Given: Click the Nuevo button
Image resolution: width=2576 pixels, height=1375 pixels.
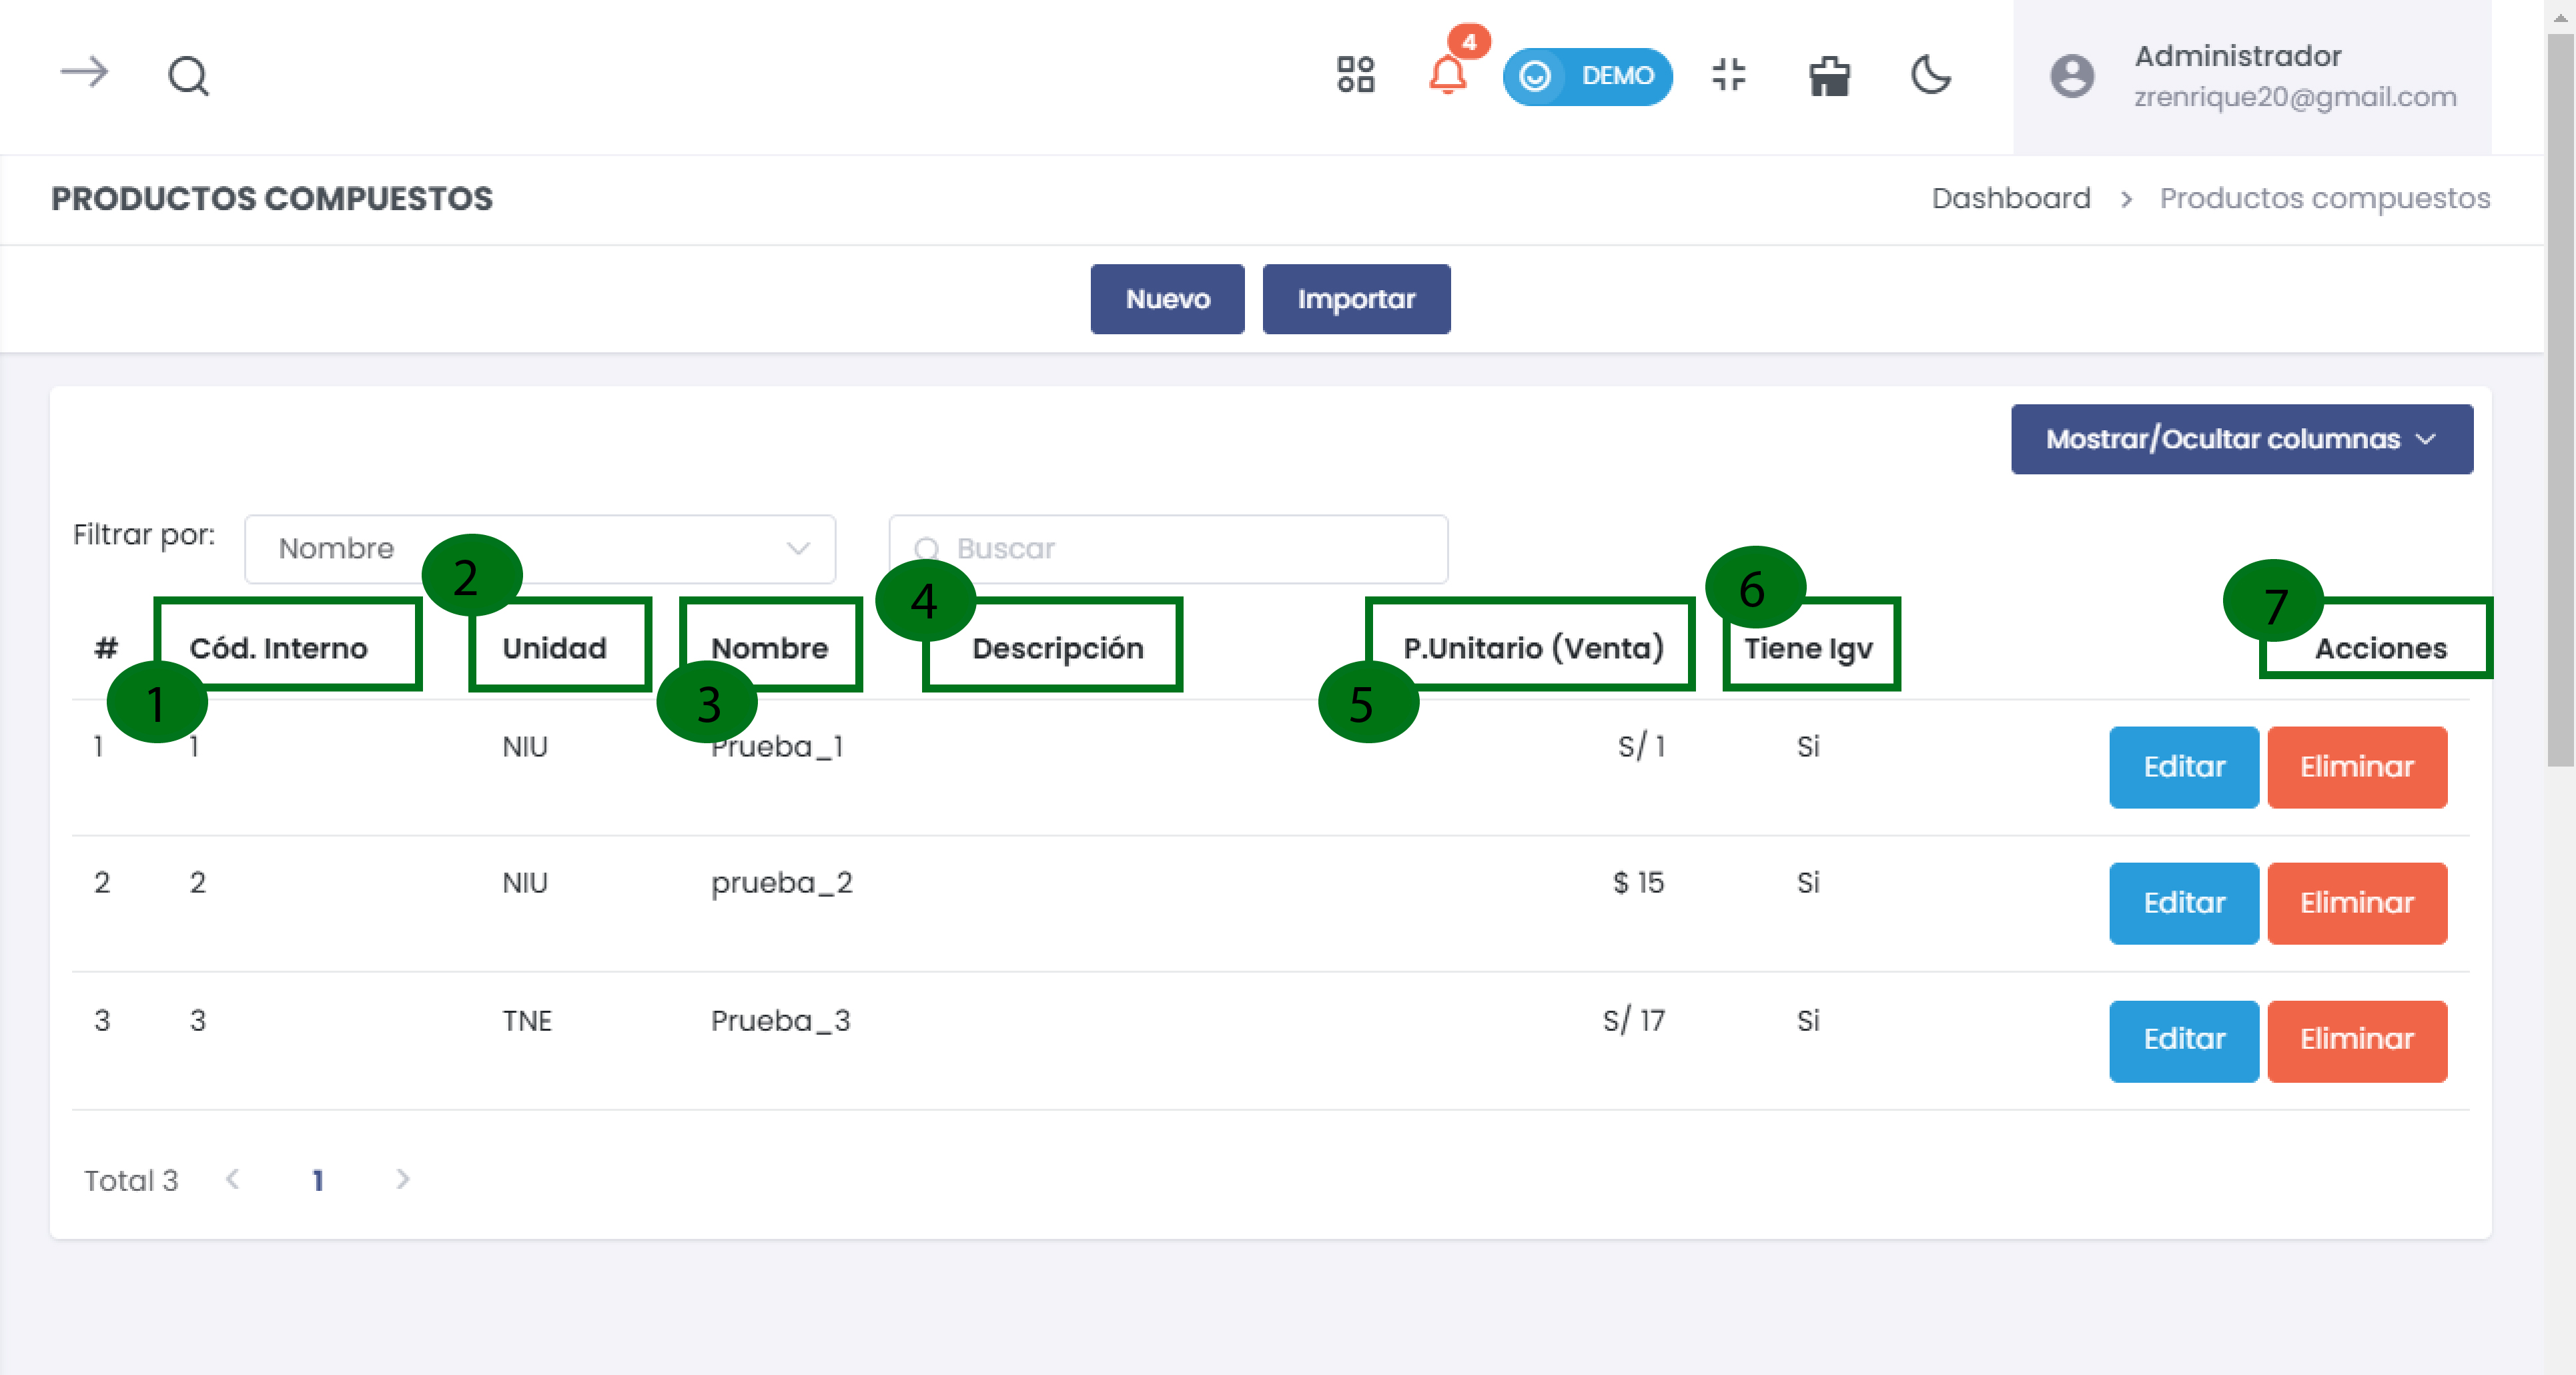Looking at the screenshot, I should [1167, 299].
